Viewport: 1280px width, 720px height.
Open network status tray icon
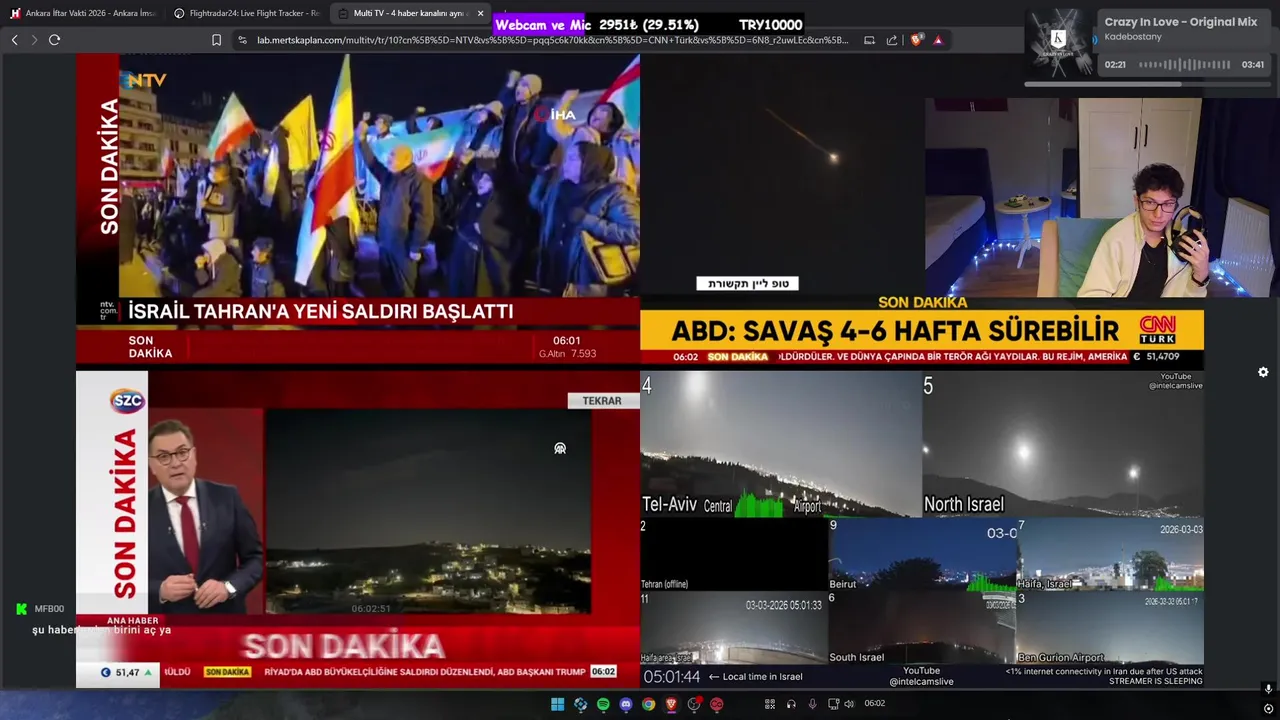coord(832,704)
